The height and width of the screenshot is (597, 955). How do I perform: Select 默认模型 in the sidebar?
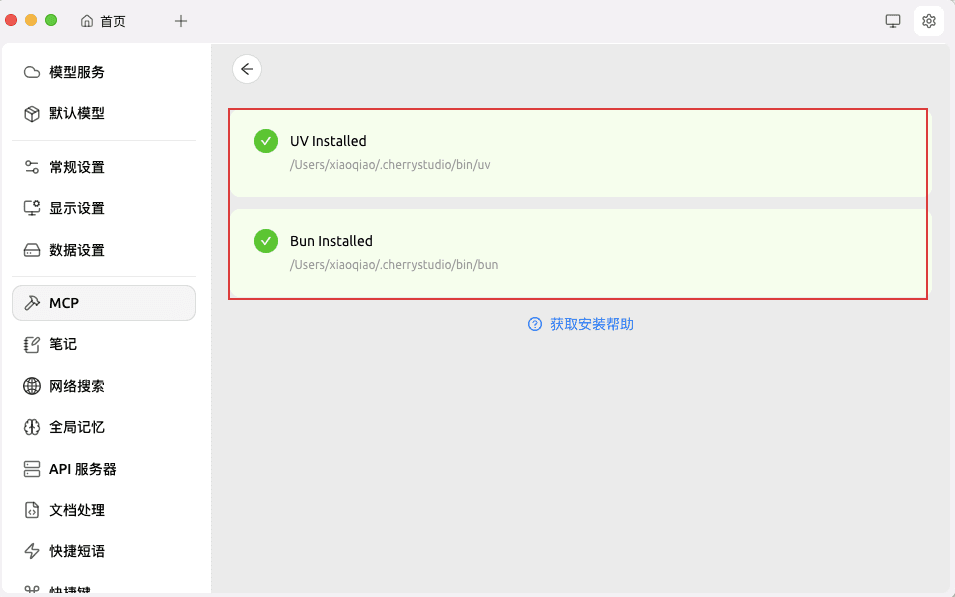click(x=77, y=113)
